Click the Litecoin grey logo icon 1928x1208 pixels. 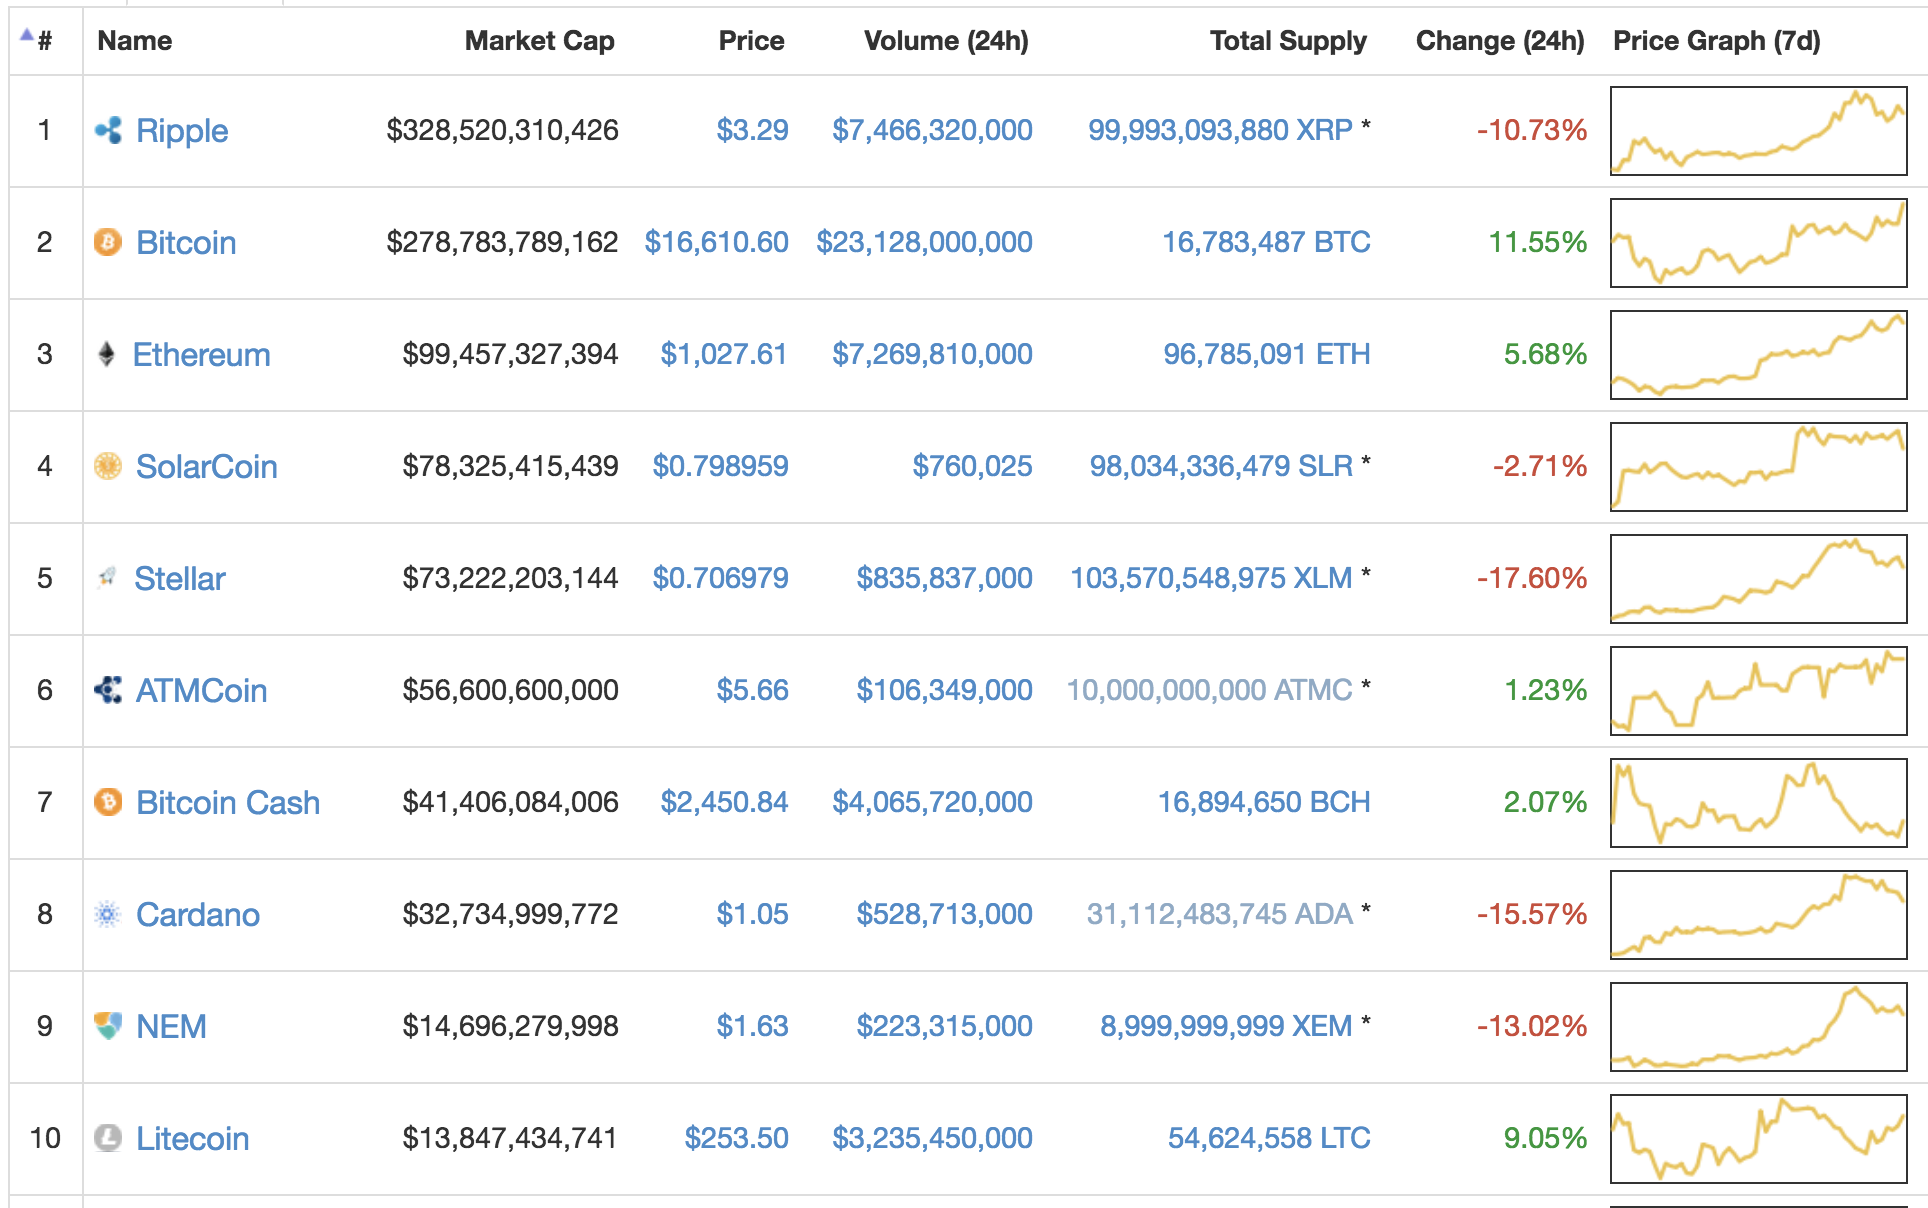point(108,1138)
